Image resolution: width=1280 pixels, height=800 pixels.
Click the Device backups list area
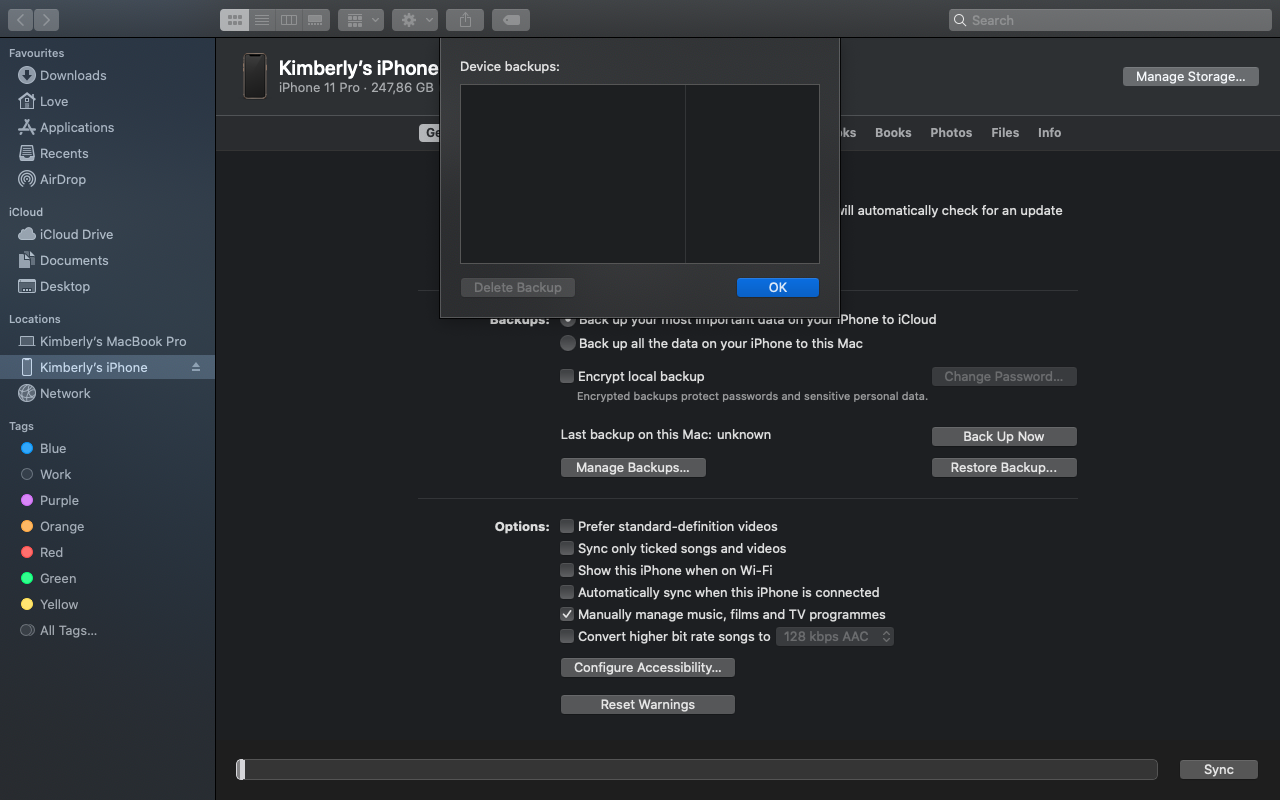639,174
